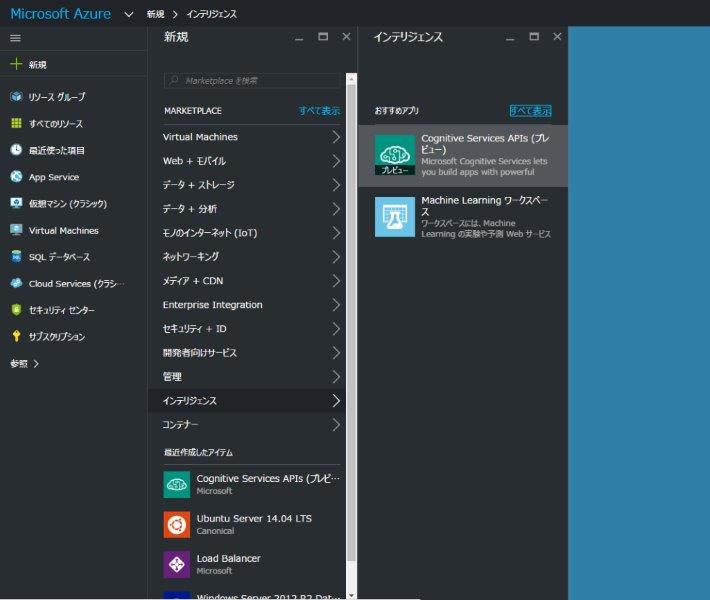This screenshot has height=600, width=710.
Task: Click the Machine Learning ワークスペース flask icon
Action: [395, 217]
